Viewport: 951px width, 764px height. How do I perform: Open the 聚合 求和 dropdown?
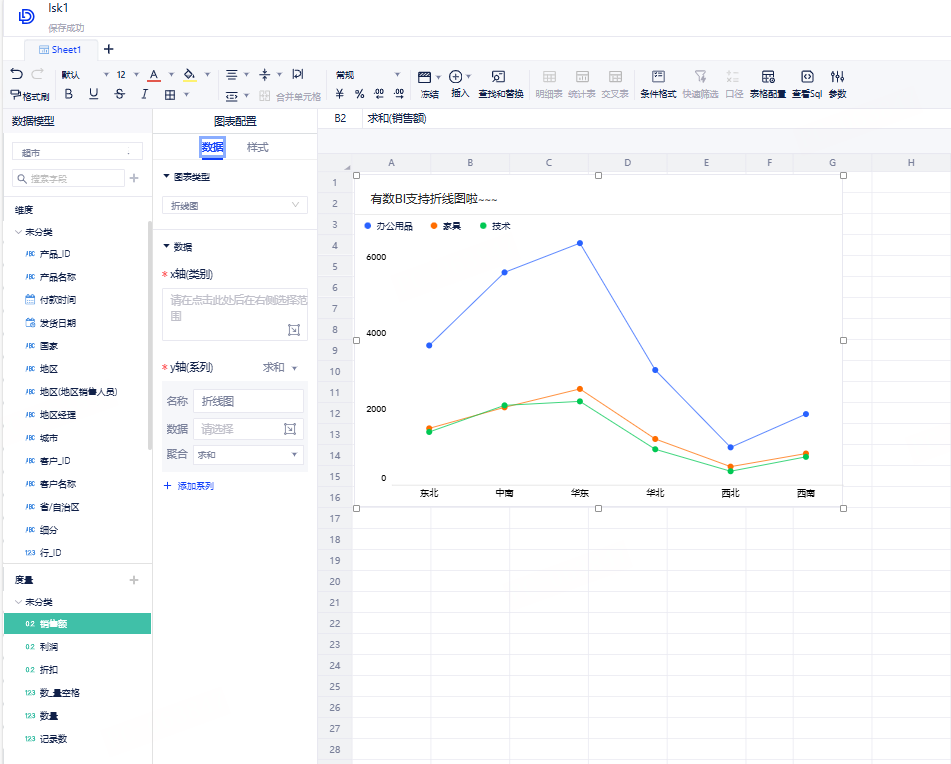(248, 455)
